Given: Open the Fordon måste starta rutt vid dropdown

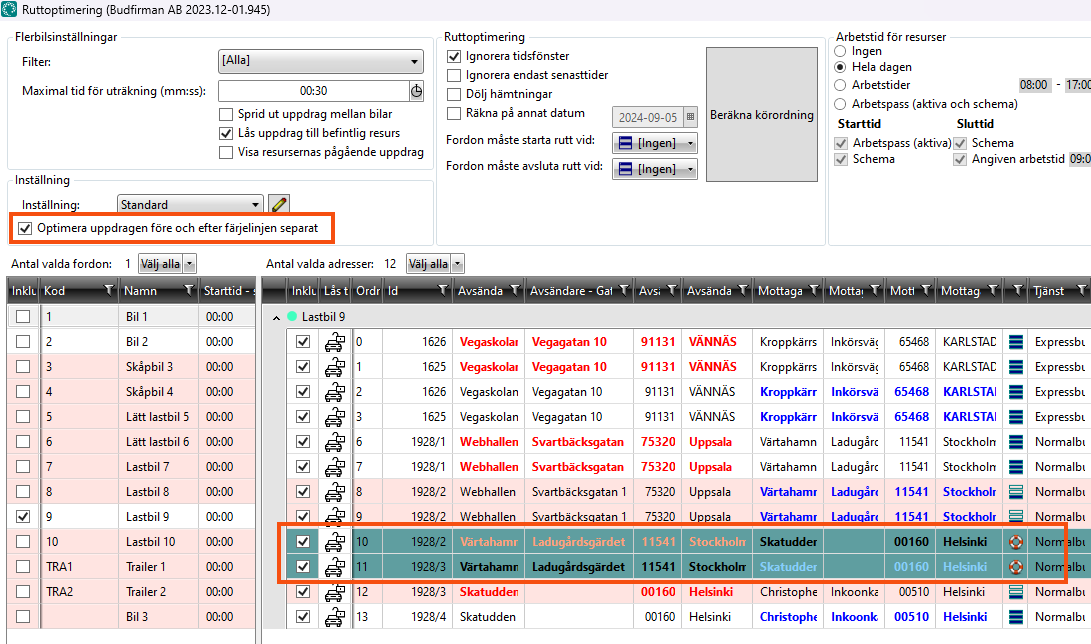Looking at the screenshot, I should click(x=654, y=143).
